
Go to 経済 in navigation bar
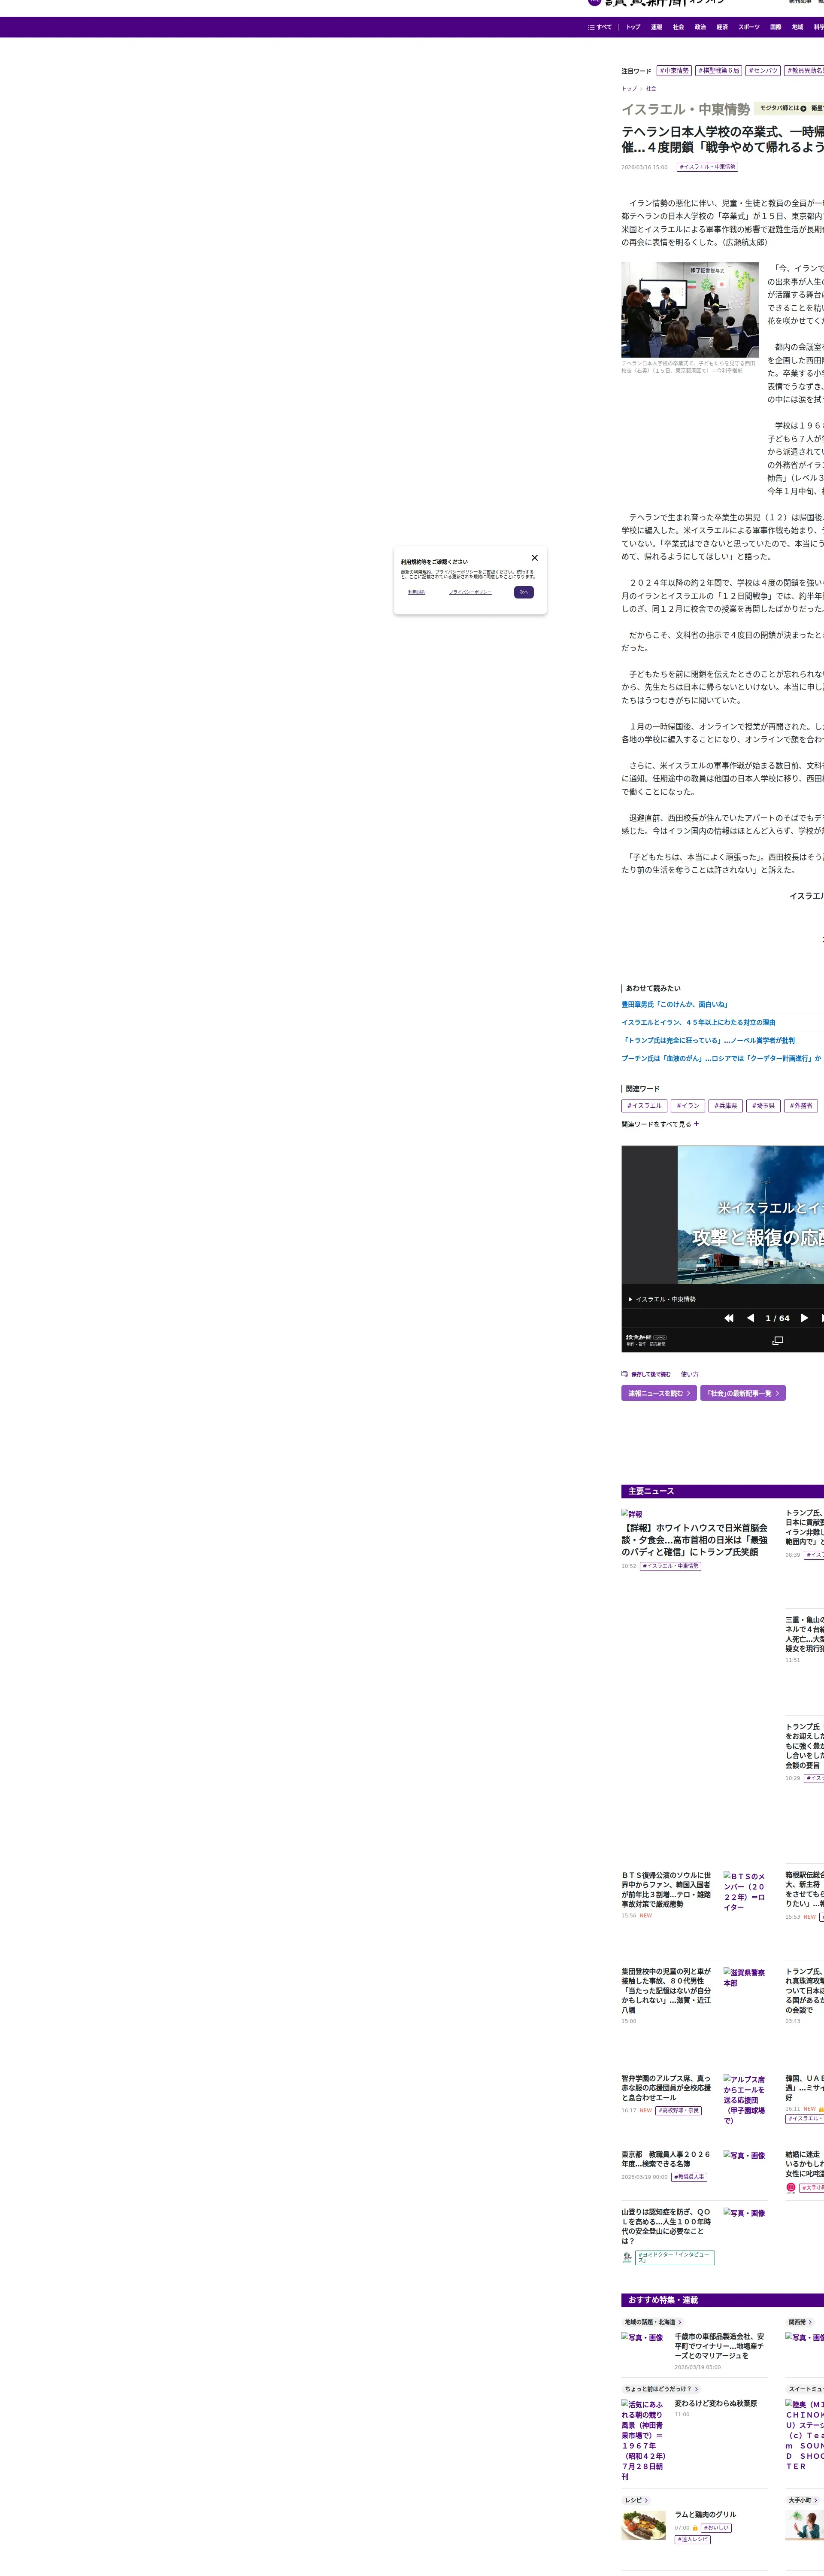click(x=722, y=27)
